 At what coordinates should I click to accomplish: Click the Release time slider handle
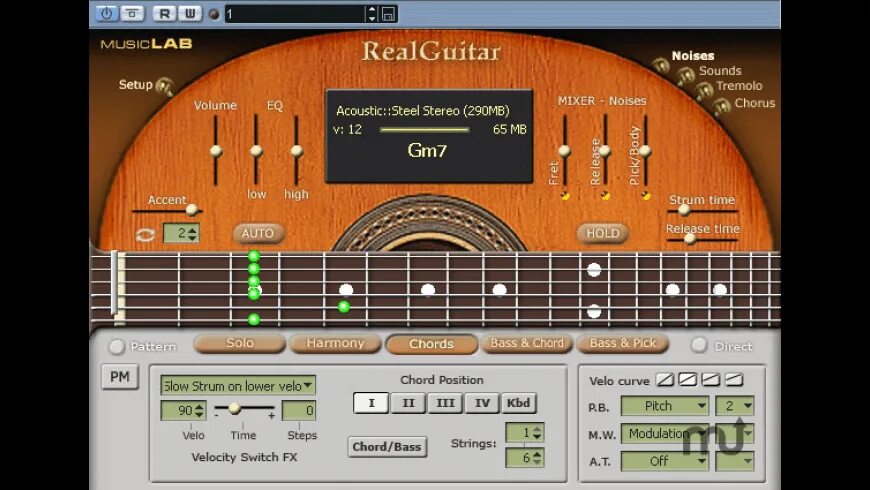point(690,239)
